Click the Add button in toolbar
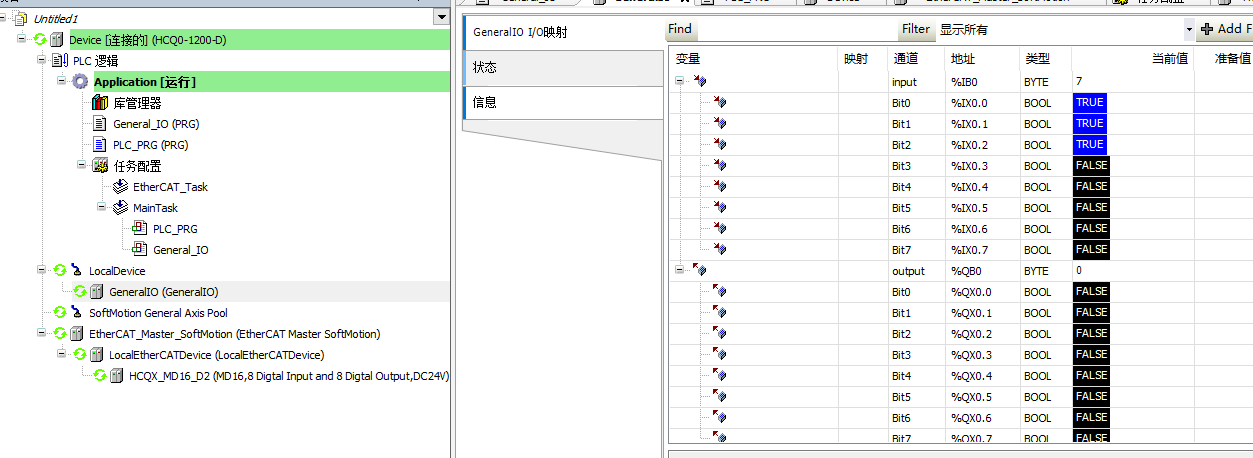This screenshot has height=458, width=1253. (x=1225, y=30)
